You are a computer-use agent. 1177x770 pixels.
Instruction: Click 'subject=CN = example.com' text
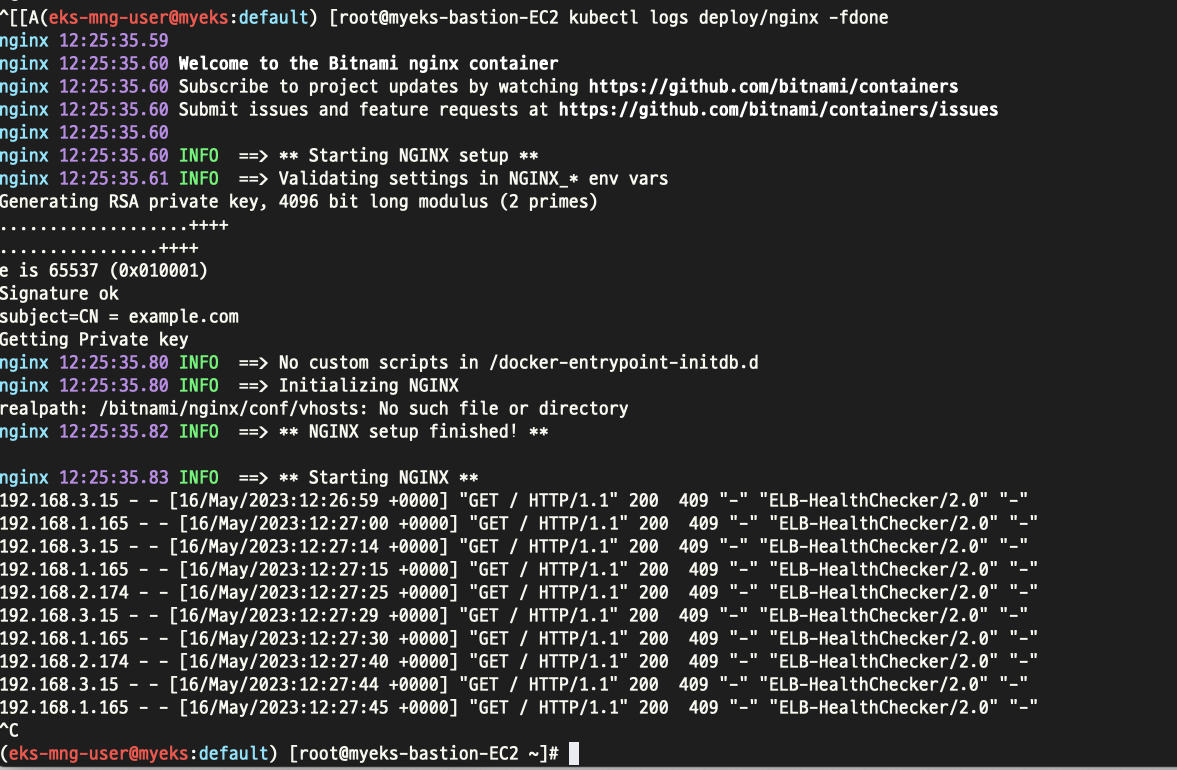point(119,317)
